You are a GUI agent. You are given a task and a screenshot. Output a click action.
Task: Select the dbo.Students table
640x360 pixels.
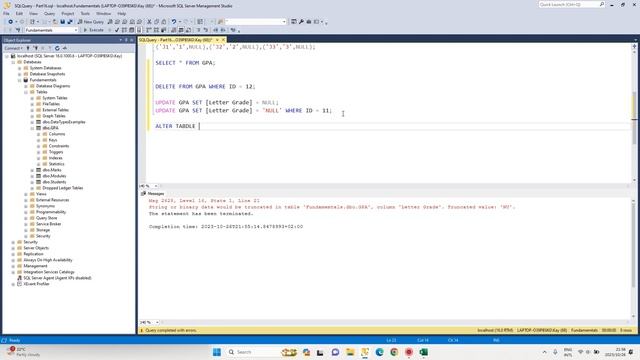(54, 182)
